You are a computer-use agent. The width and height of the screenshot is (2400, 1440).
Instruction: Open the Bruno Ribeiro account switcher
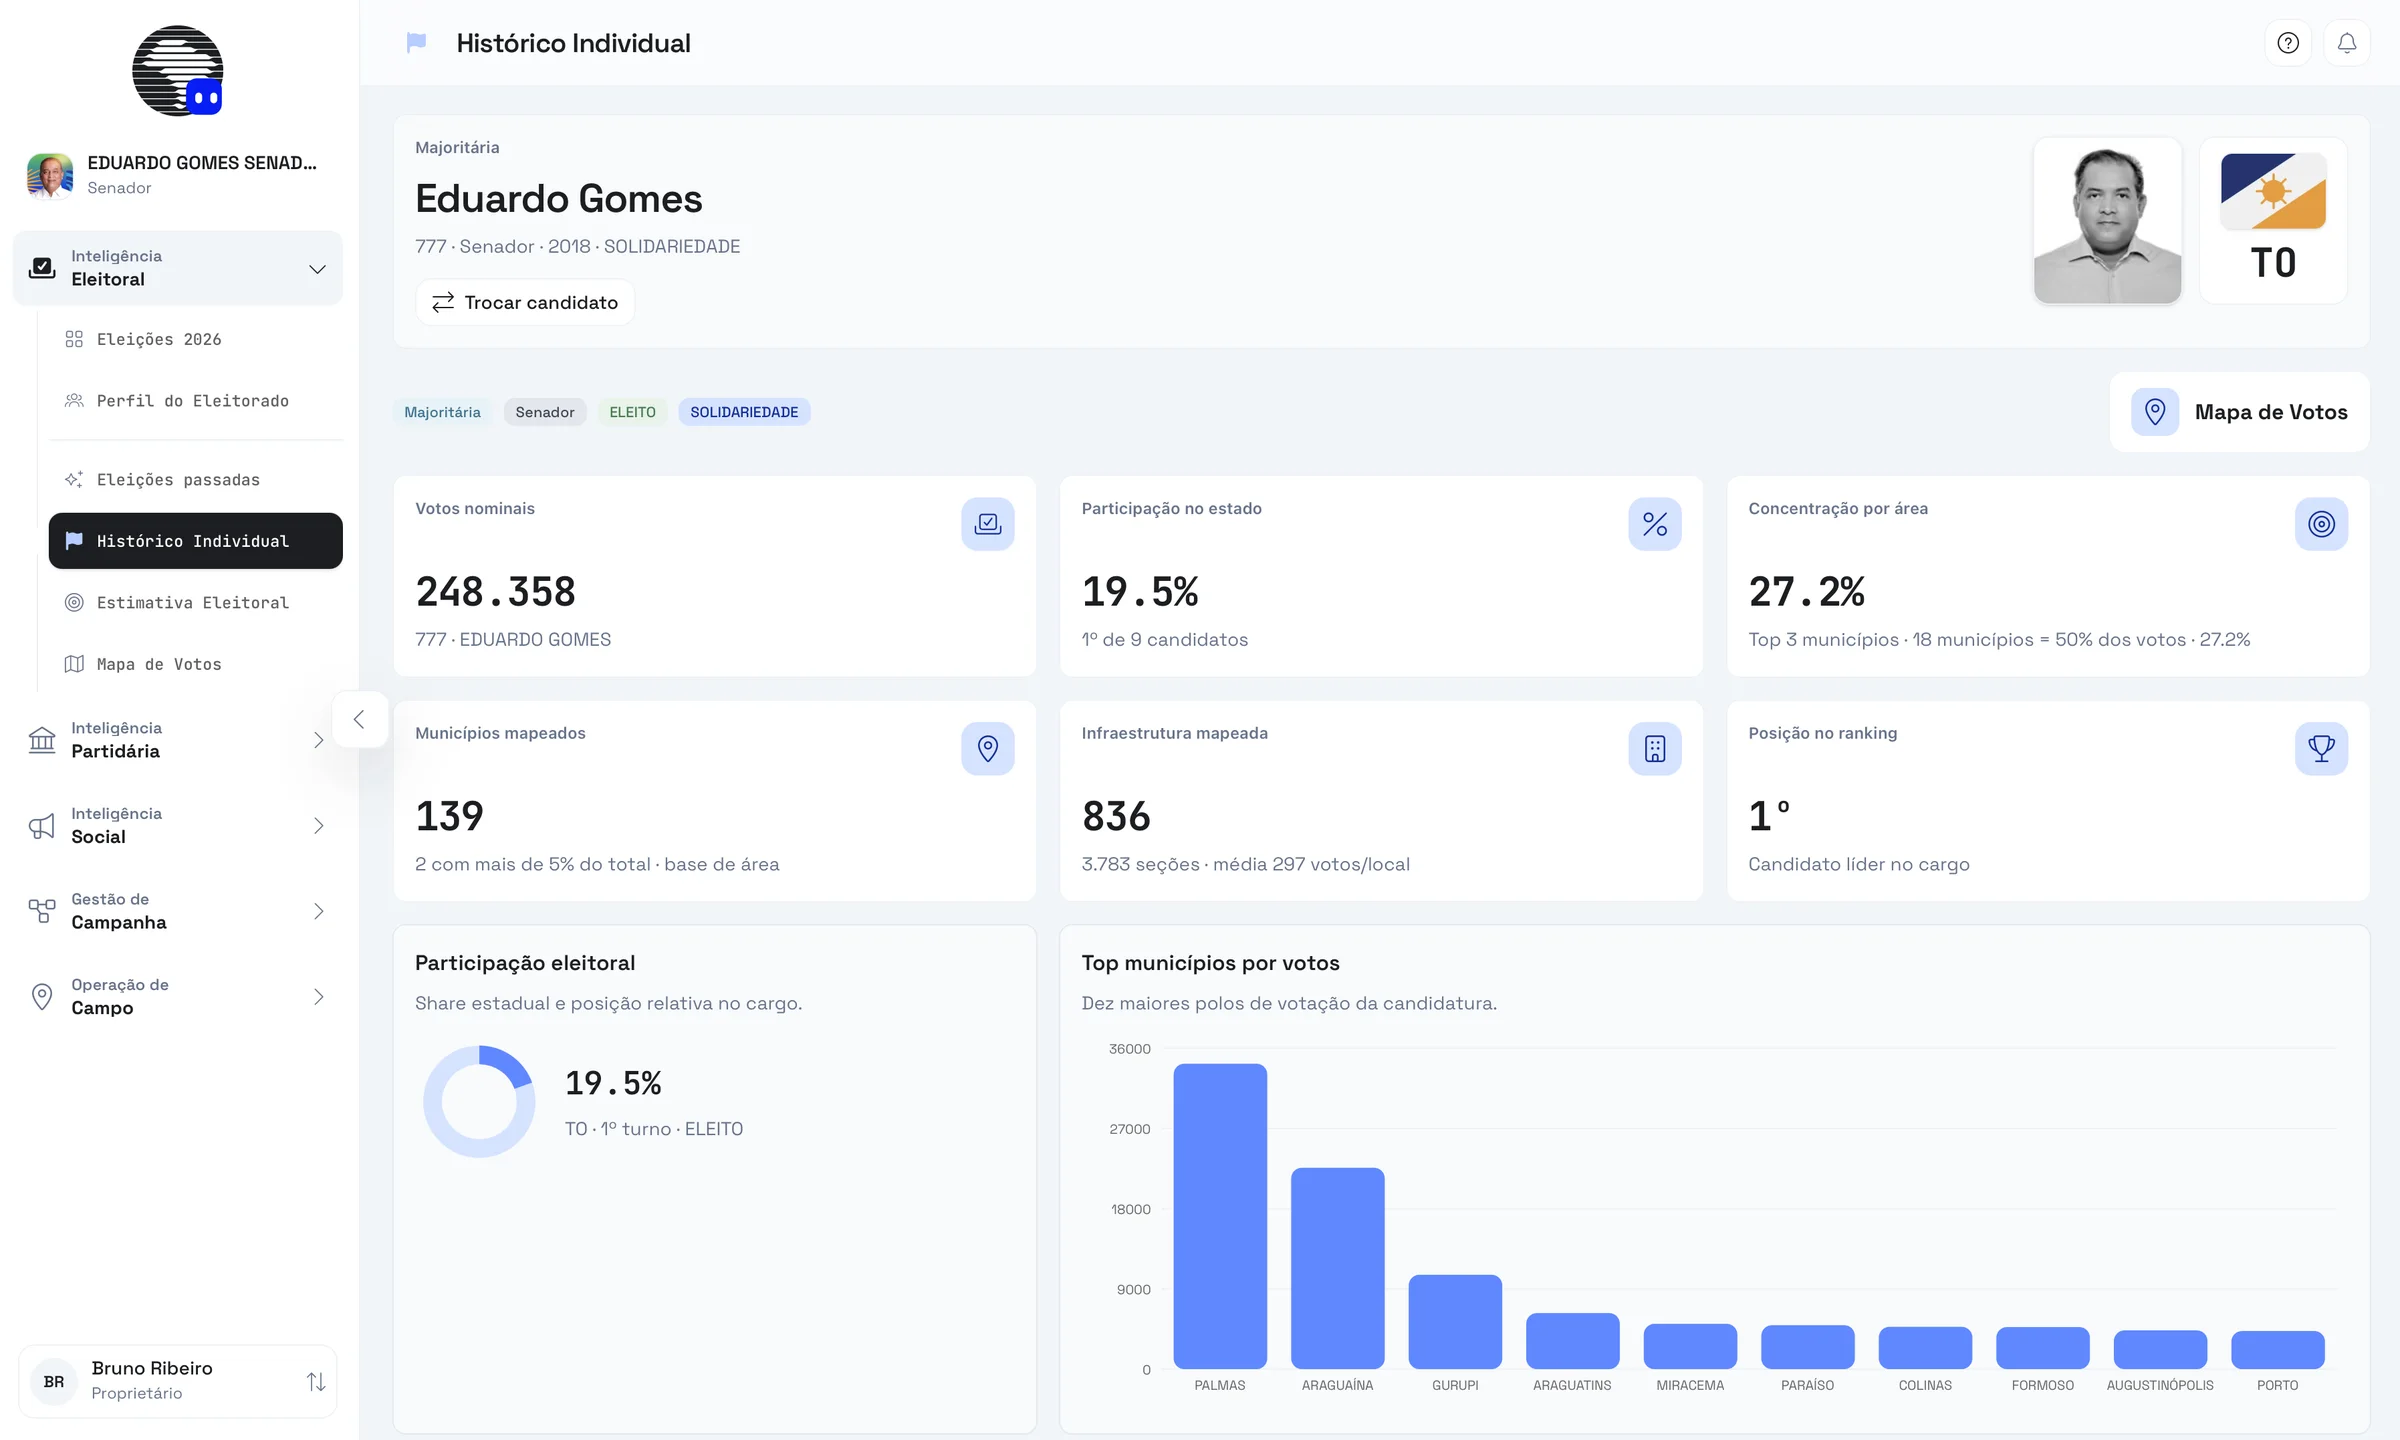[x=178, y=1381]
